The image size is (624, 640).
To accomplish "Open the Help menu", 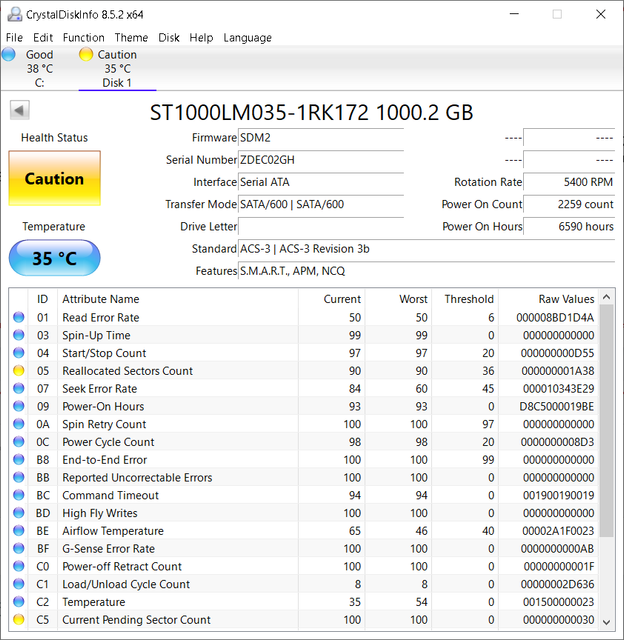I will (x=201, y=38).
